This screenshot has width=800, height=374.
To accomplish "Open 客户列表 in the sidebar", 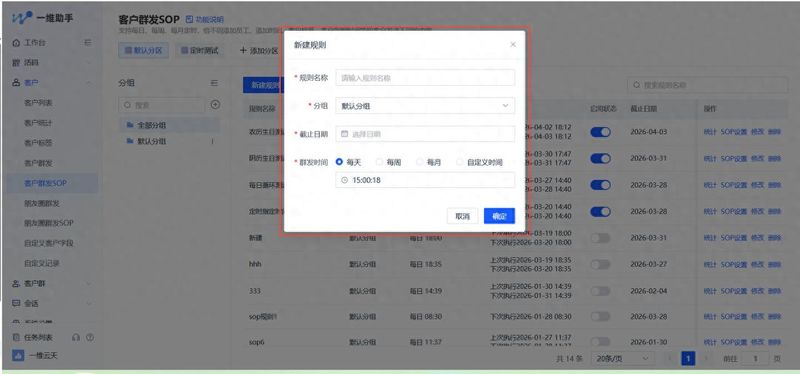I will tap(38, 103).
